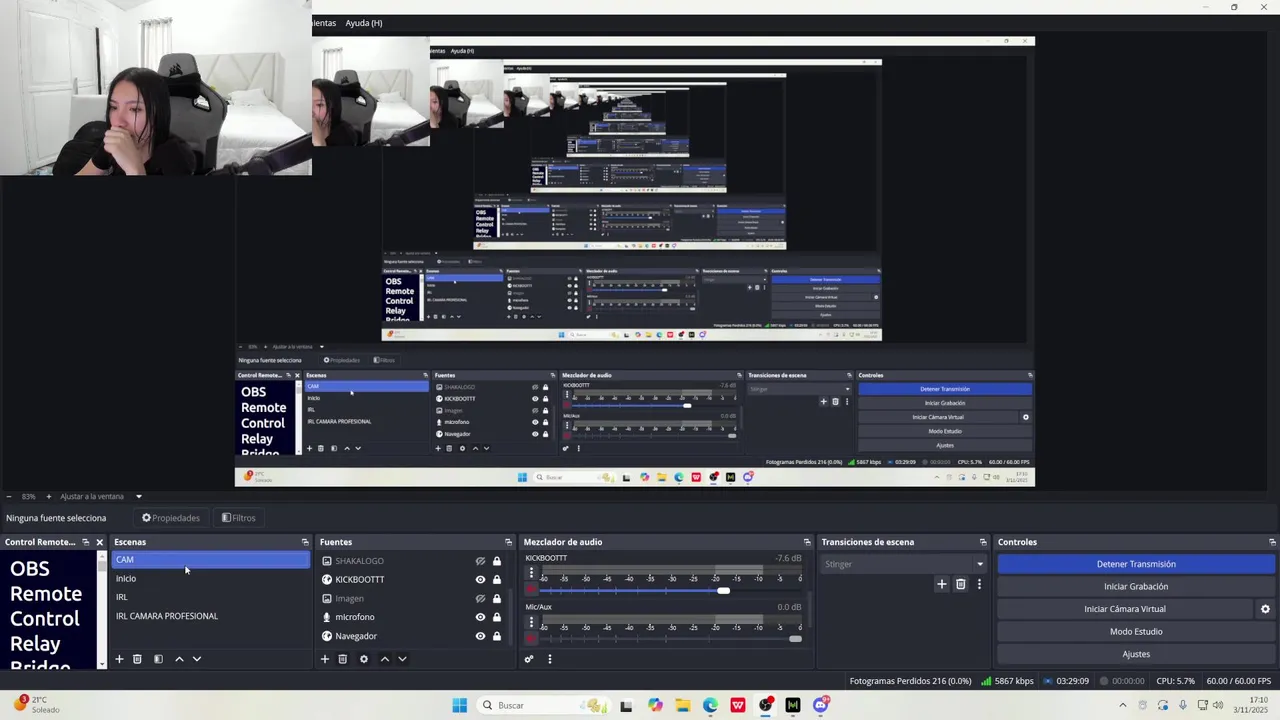Open audio mixer bottom three-dot menu

click(x=549, y=659)
